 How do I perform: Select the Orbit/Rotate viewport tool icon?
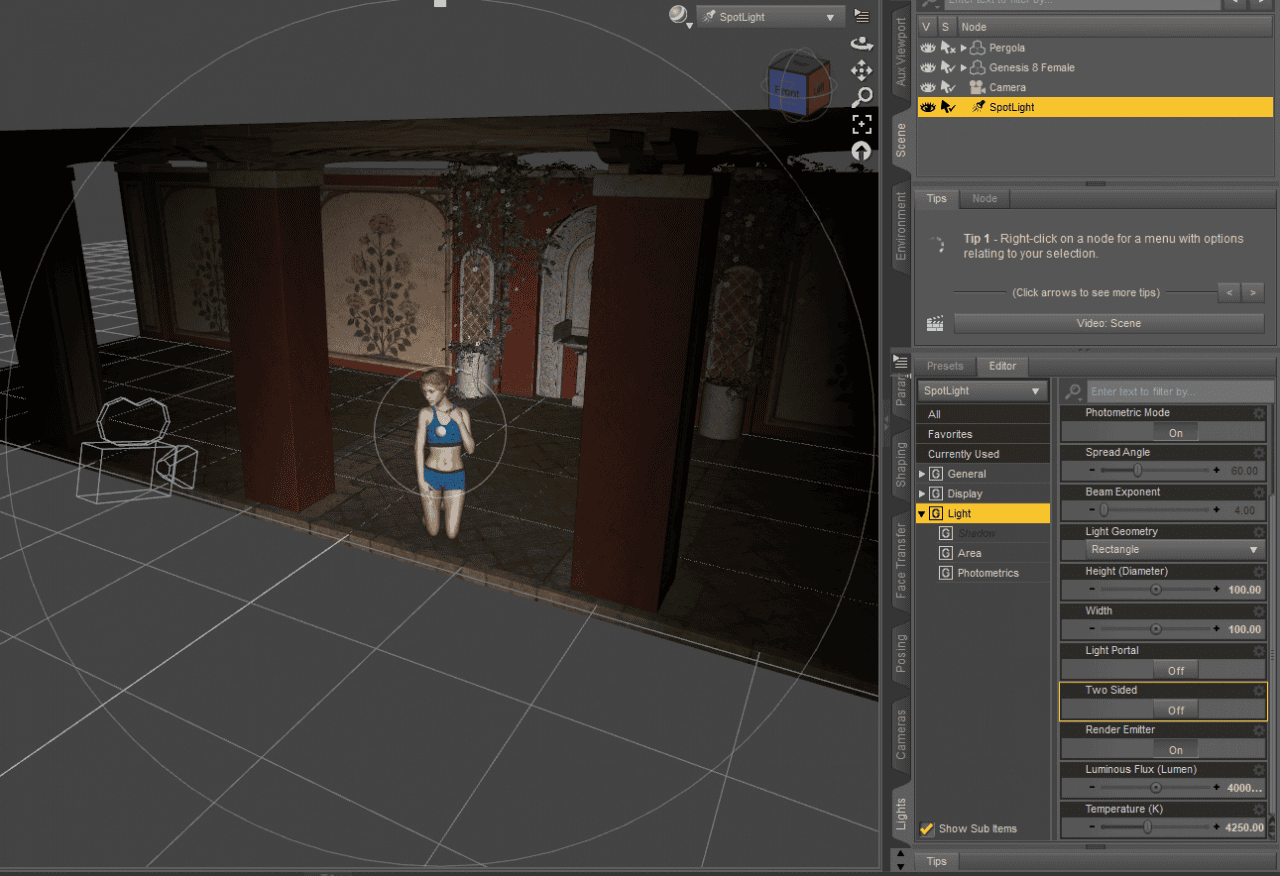point(861,44)
